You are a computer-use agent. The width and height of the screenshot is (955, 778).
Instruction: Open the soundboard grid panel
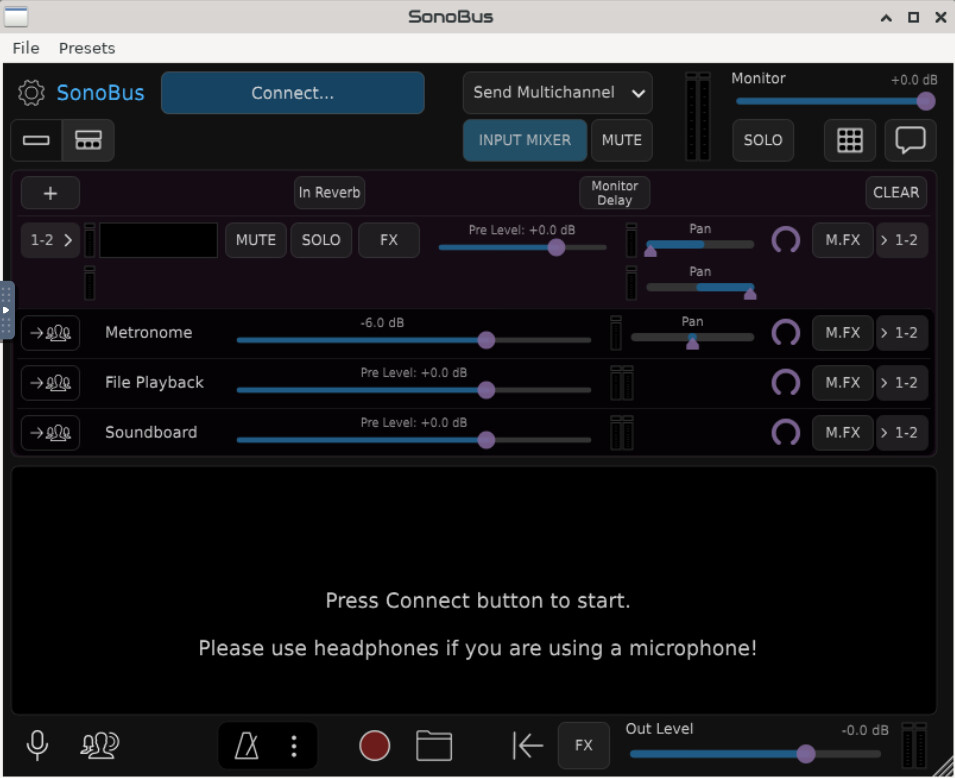tap(850, 141)
